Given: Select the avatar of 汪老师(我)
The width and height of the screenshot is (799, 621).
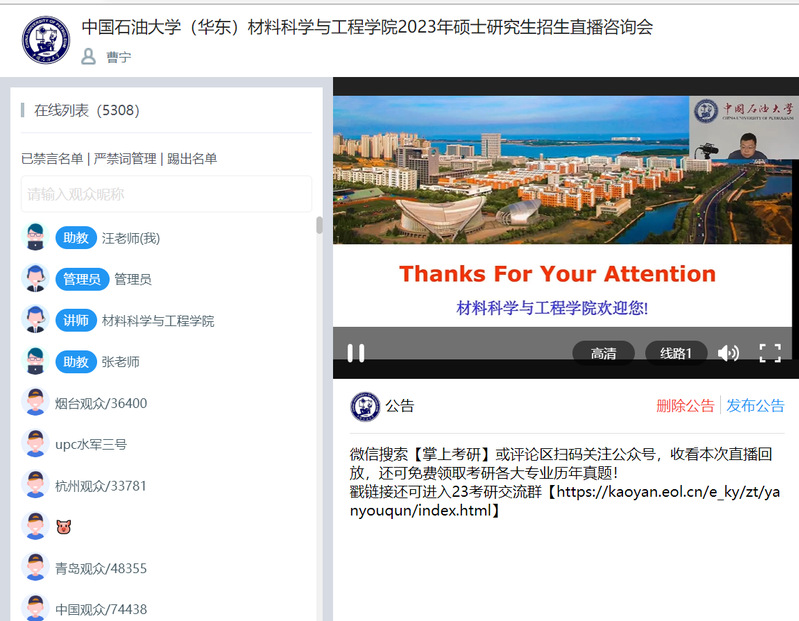Looking at the screenshot, I should point(35,238).
